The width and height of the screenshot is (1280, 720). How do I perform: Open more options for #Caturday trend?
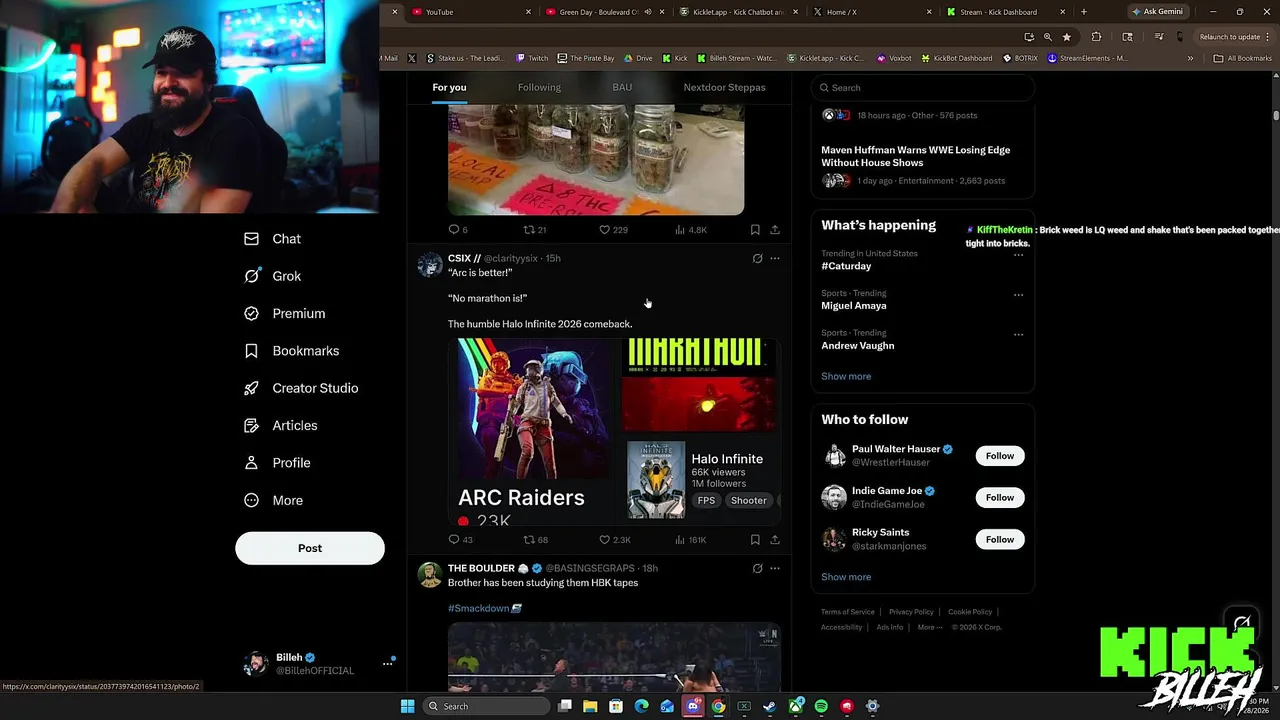(1018, 255)
